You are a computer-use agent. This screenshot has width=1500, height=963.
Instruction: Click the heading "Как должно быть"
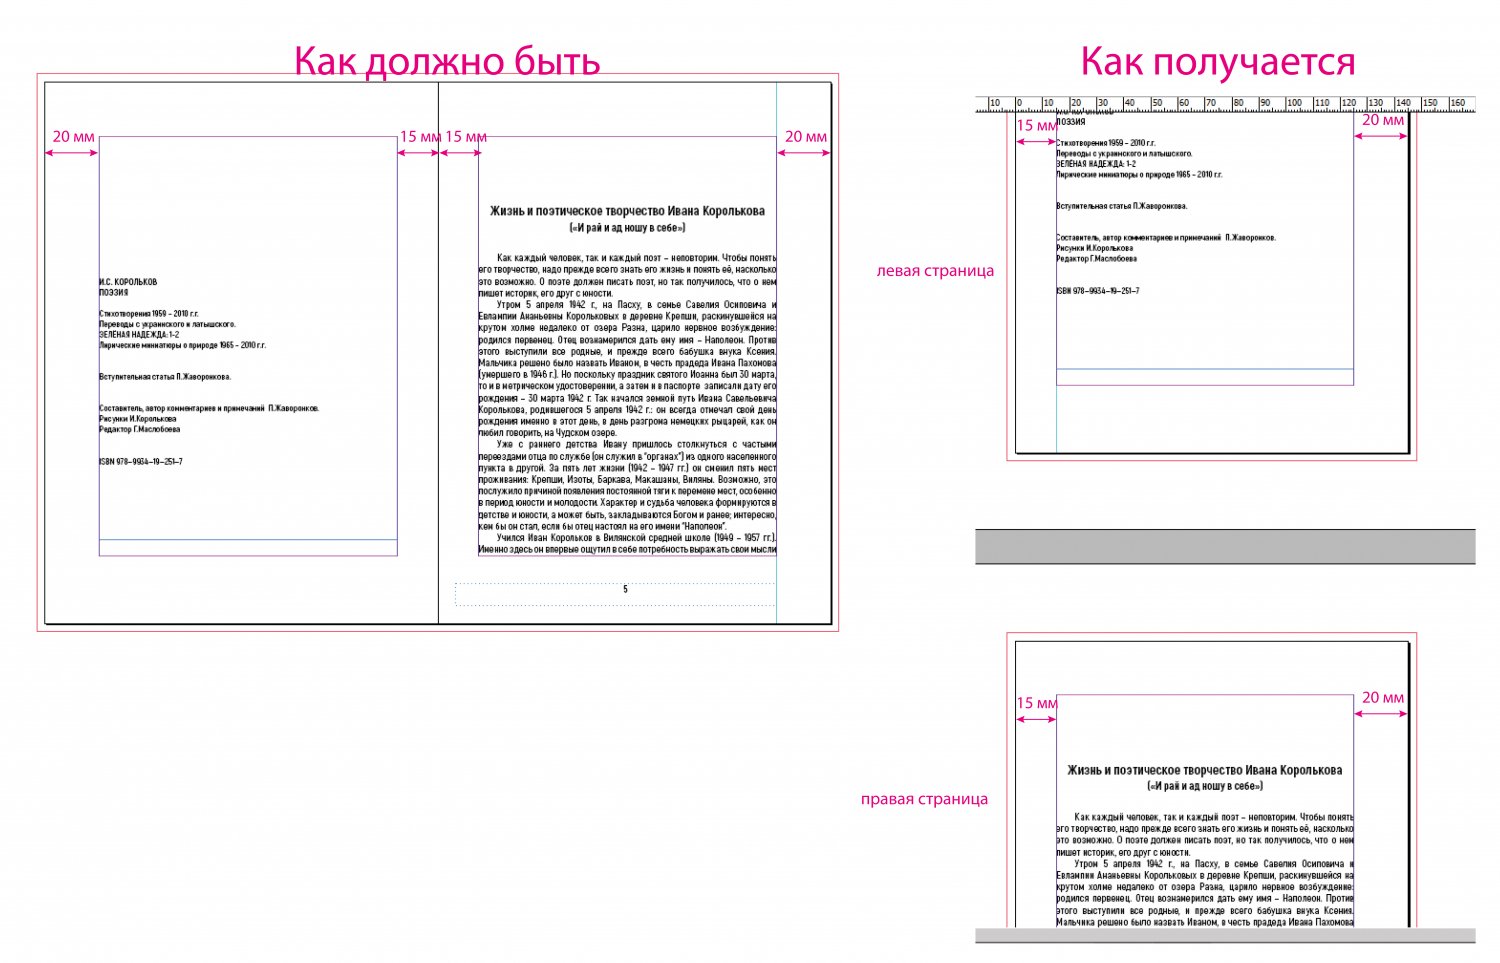[x=447, y=61]
